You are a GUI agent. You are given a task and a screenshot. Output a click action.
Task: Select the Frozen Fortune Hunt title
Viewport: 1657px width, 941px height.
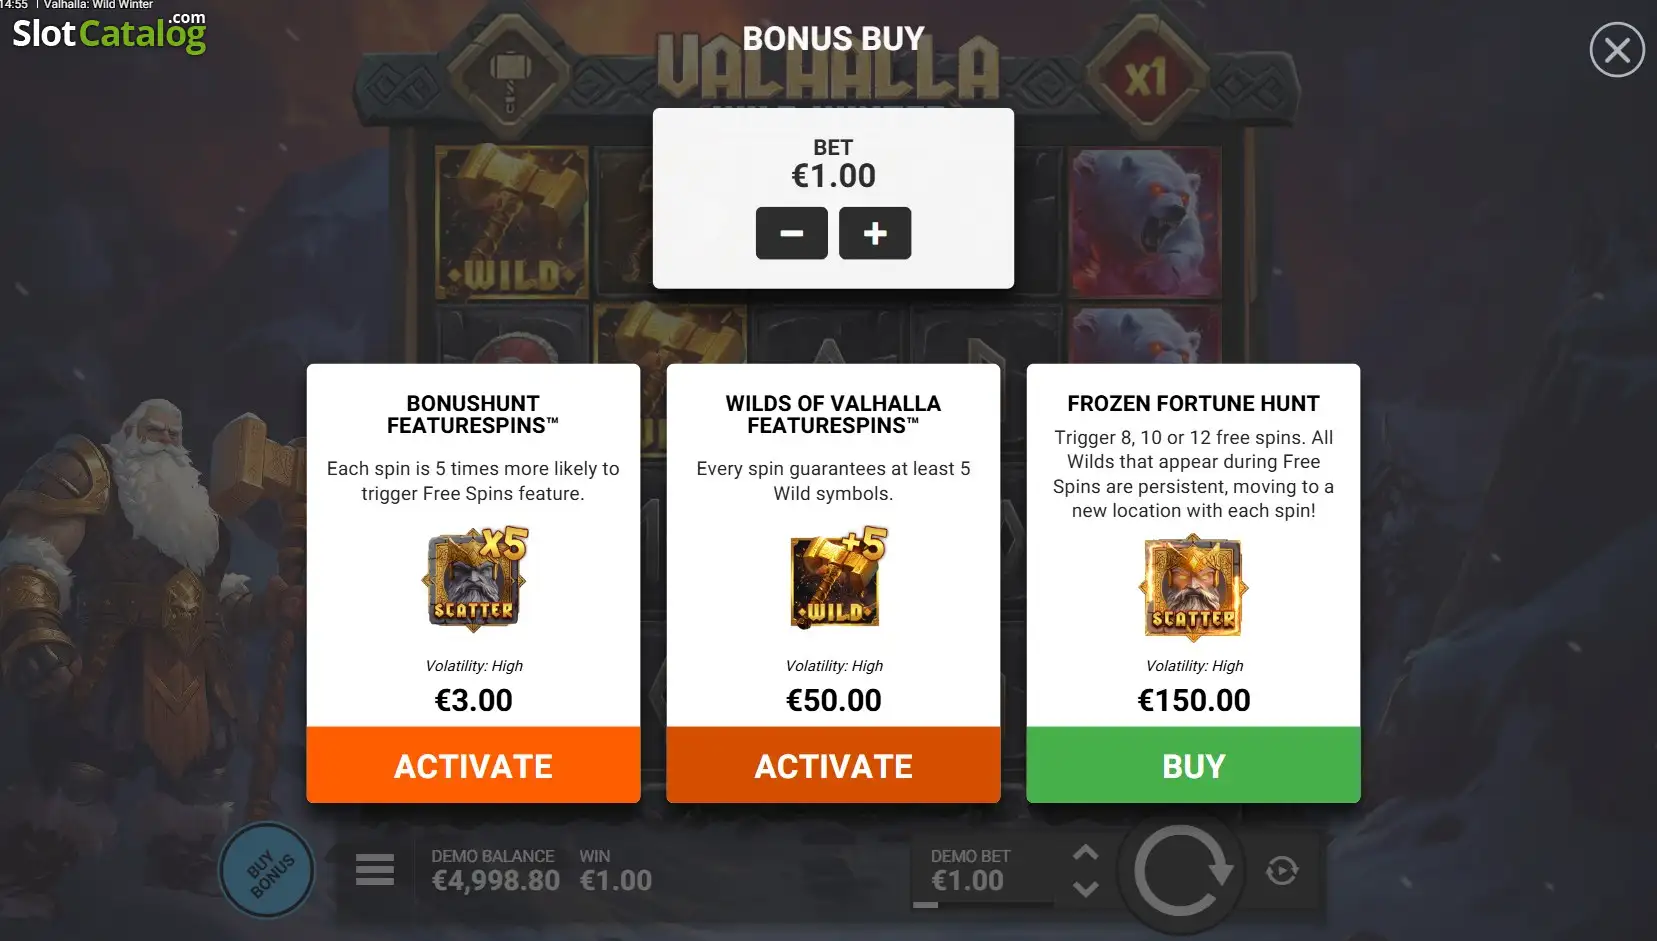pyautogui.click(x=1193, y=403)
